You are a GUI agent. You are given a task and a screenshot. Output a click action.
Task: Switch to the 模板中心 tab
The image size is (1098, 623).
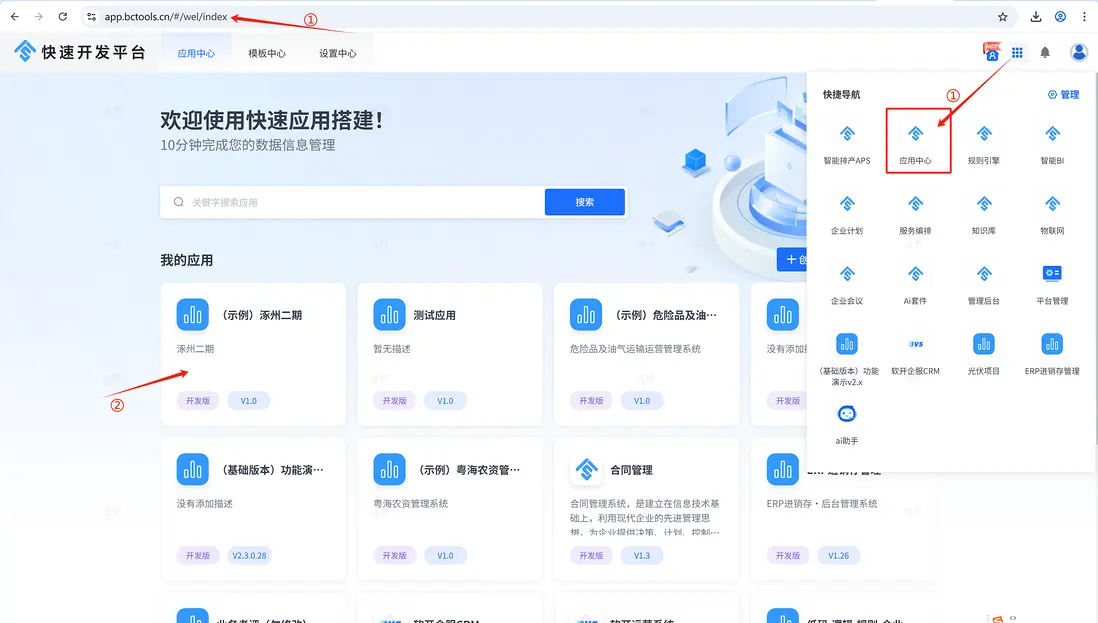click(x=266, y=55)
